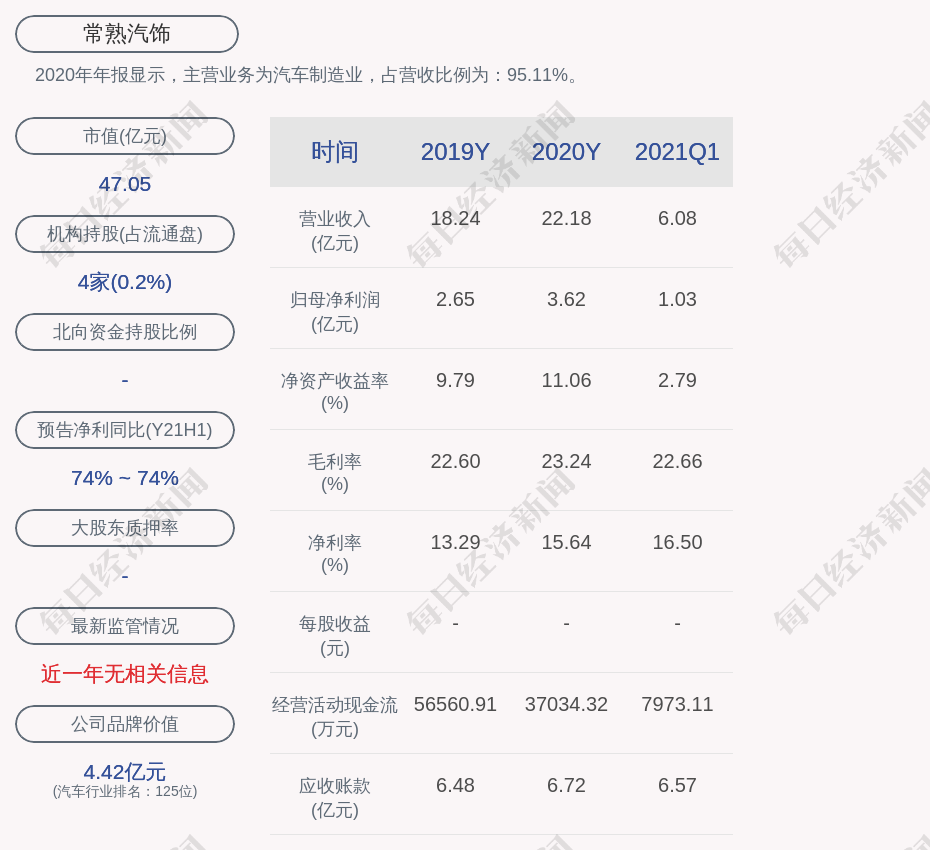This screenshot has width=930, height=850.
Task: Click the 4.42亿元 brand value text
Action: pyautogui.click(x=125, y=772)
